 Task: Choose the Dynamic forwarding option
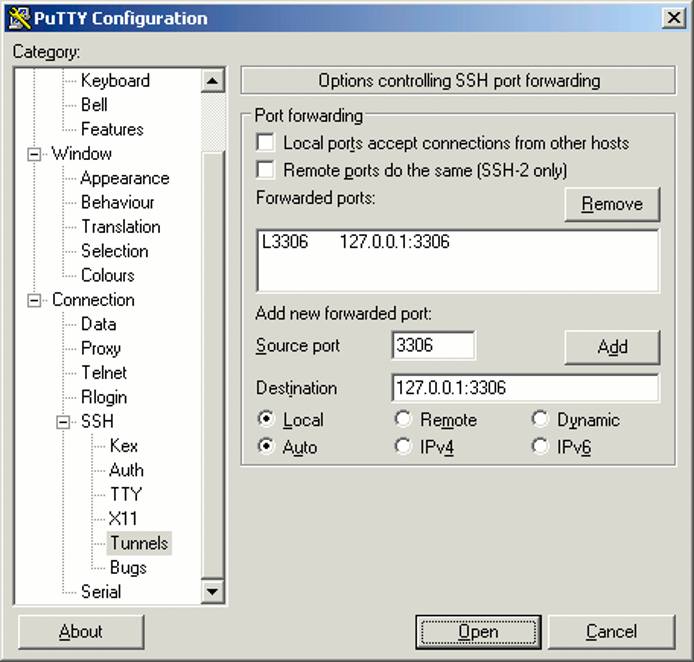click(540, 419)
